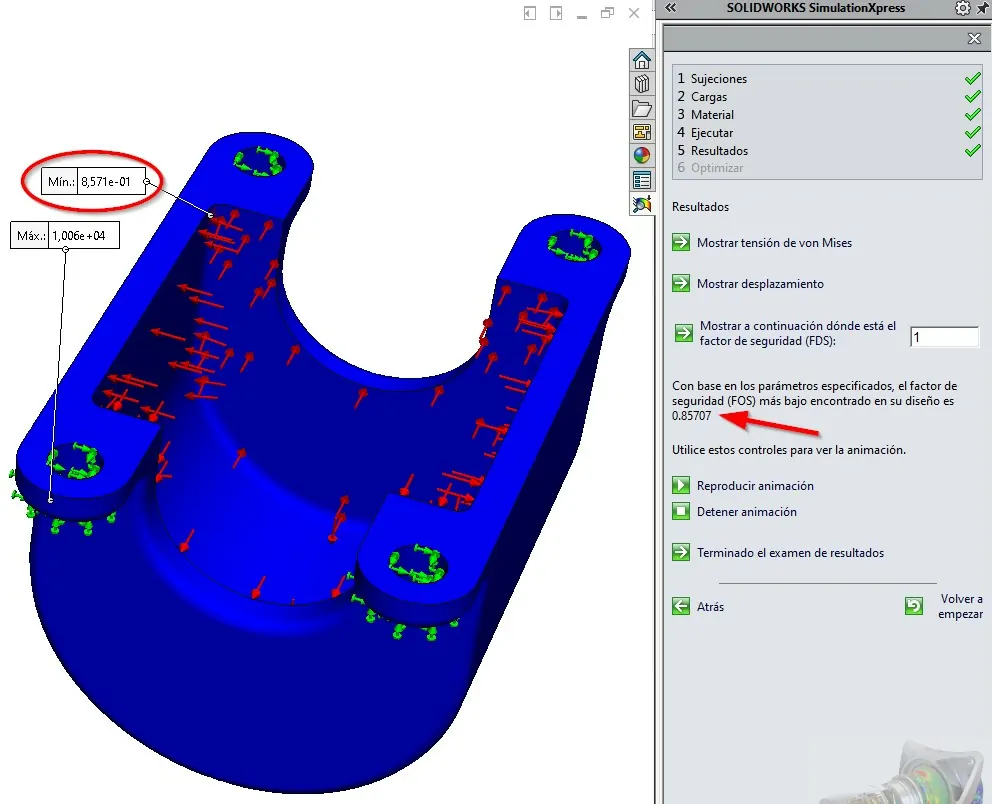Stop the animation with Detener animación

(x=734, y=511)
